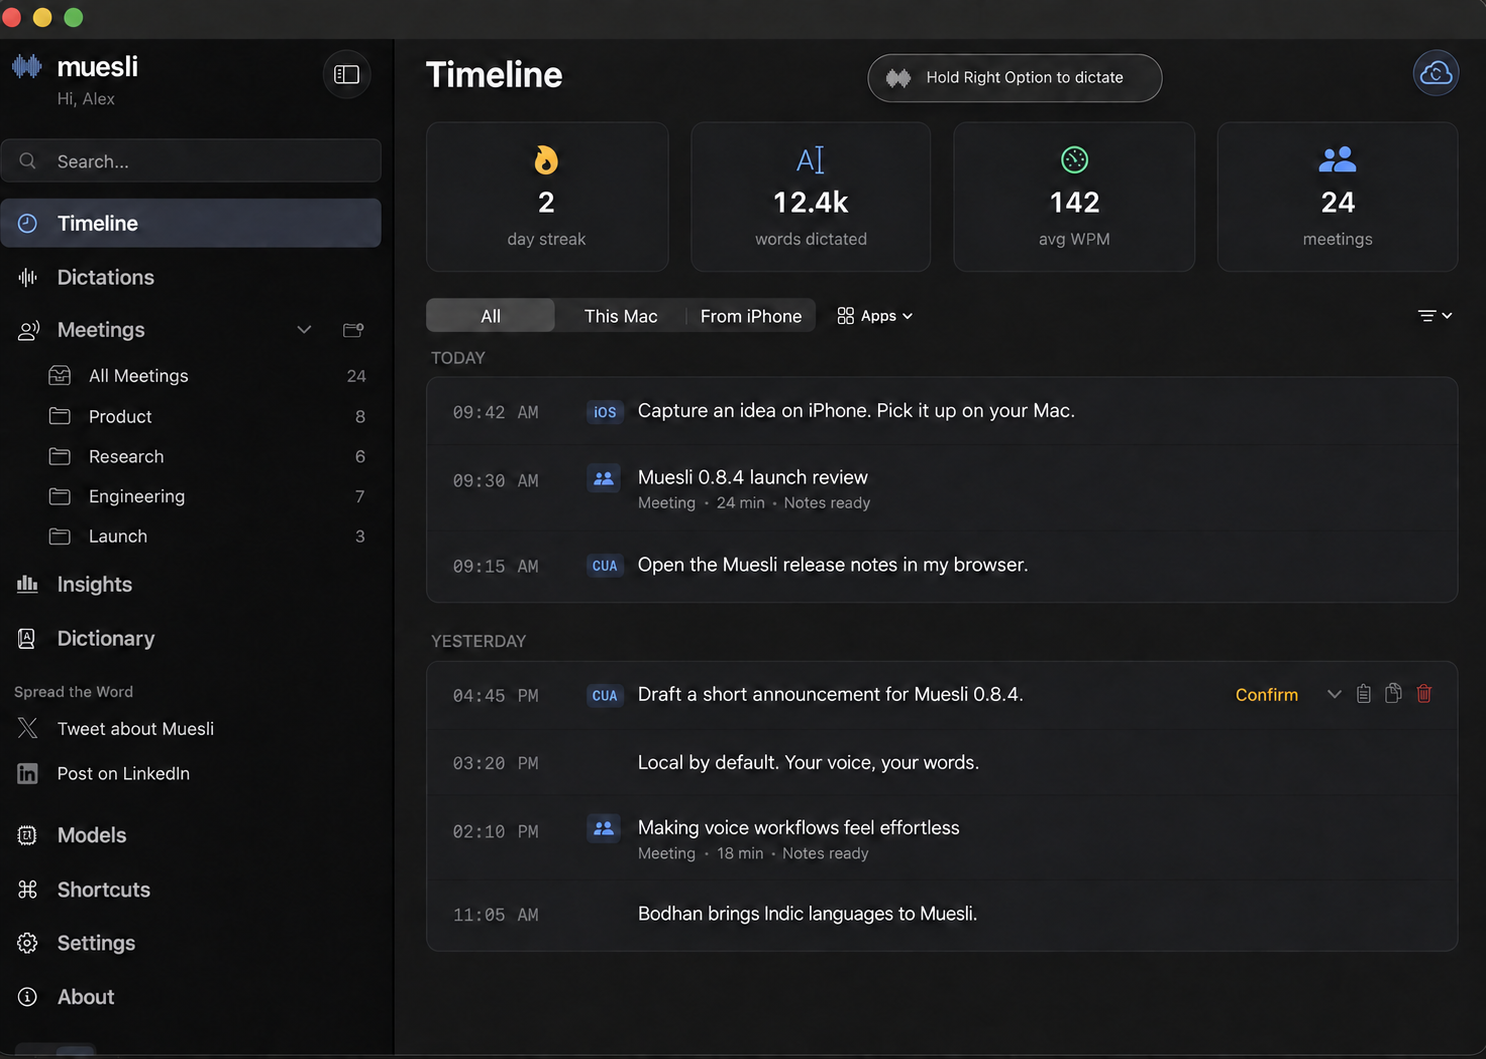1486x1059 pixels.
Task: Click the iOS badge on the 09:42 entry
Action: click(605, 412)
